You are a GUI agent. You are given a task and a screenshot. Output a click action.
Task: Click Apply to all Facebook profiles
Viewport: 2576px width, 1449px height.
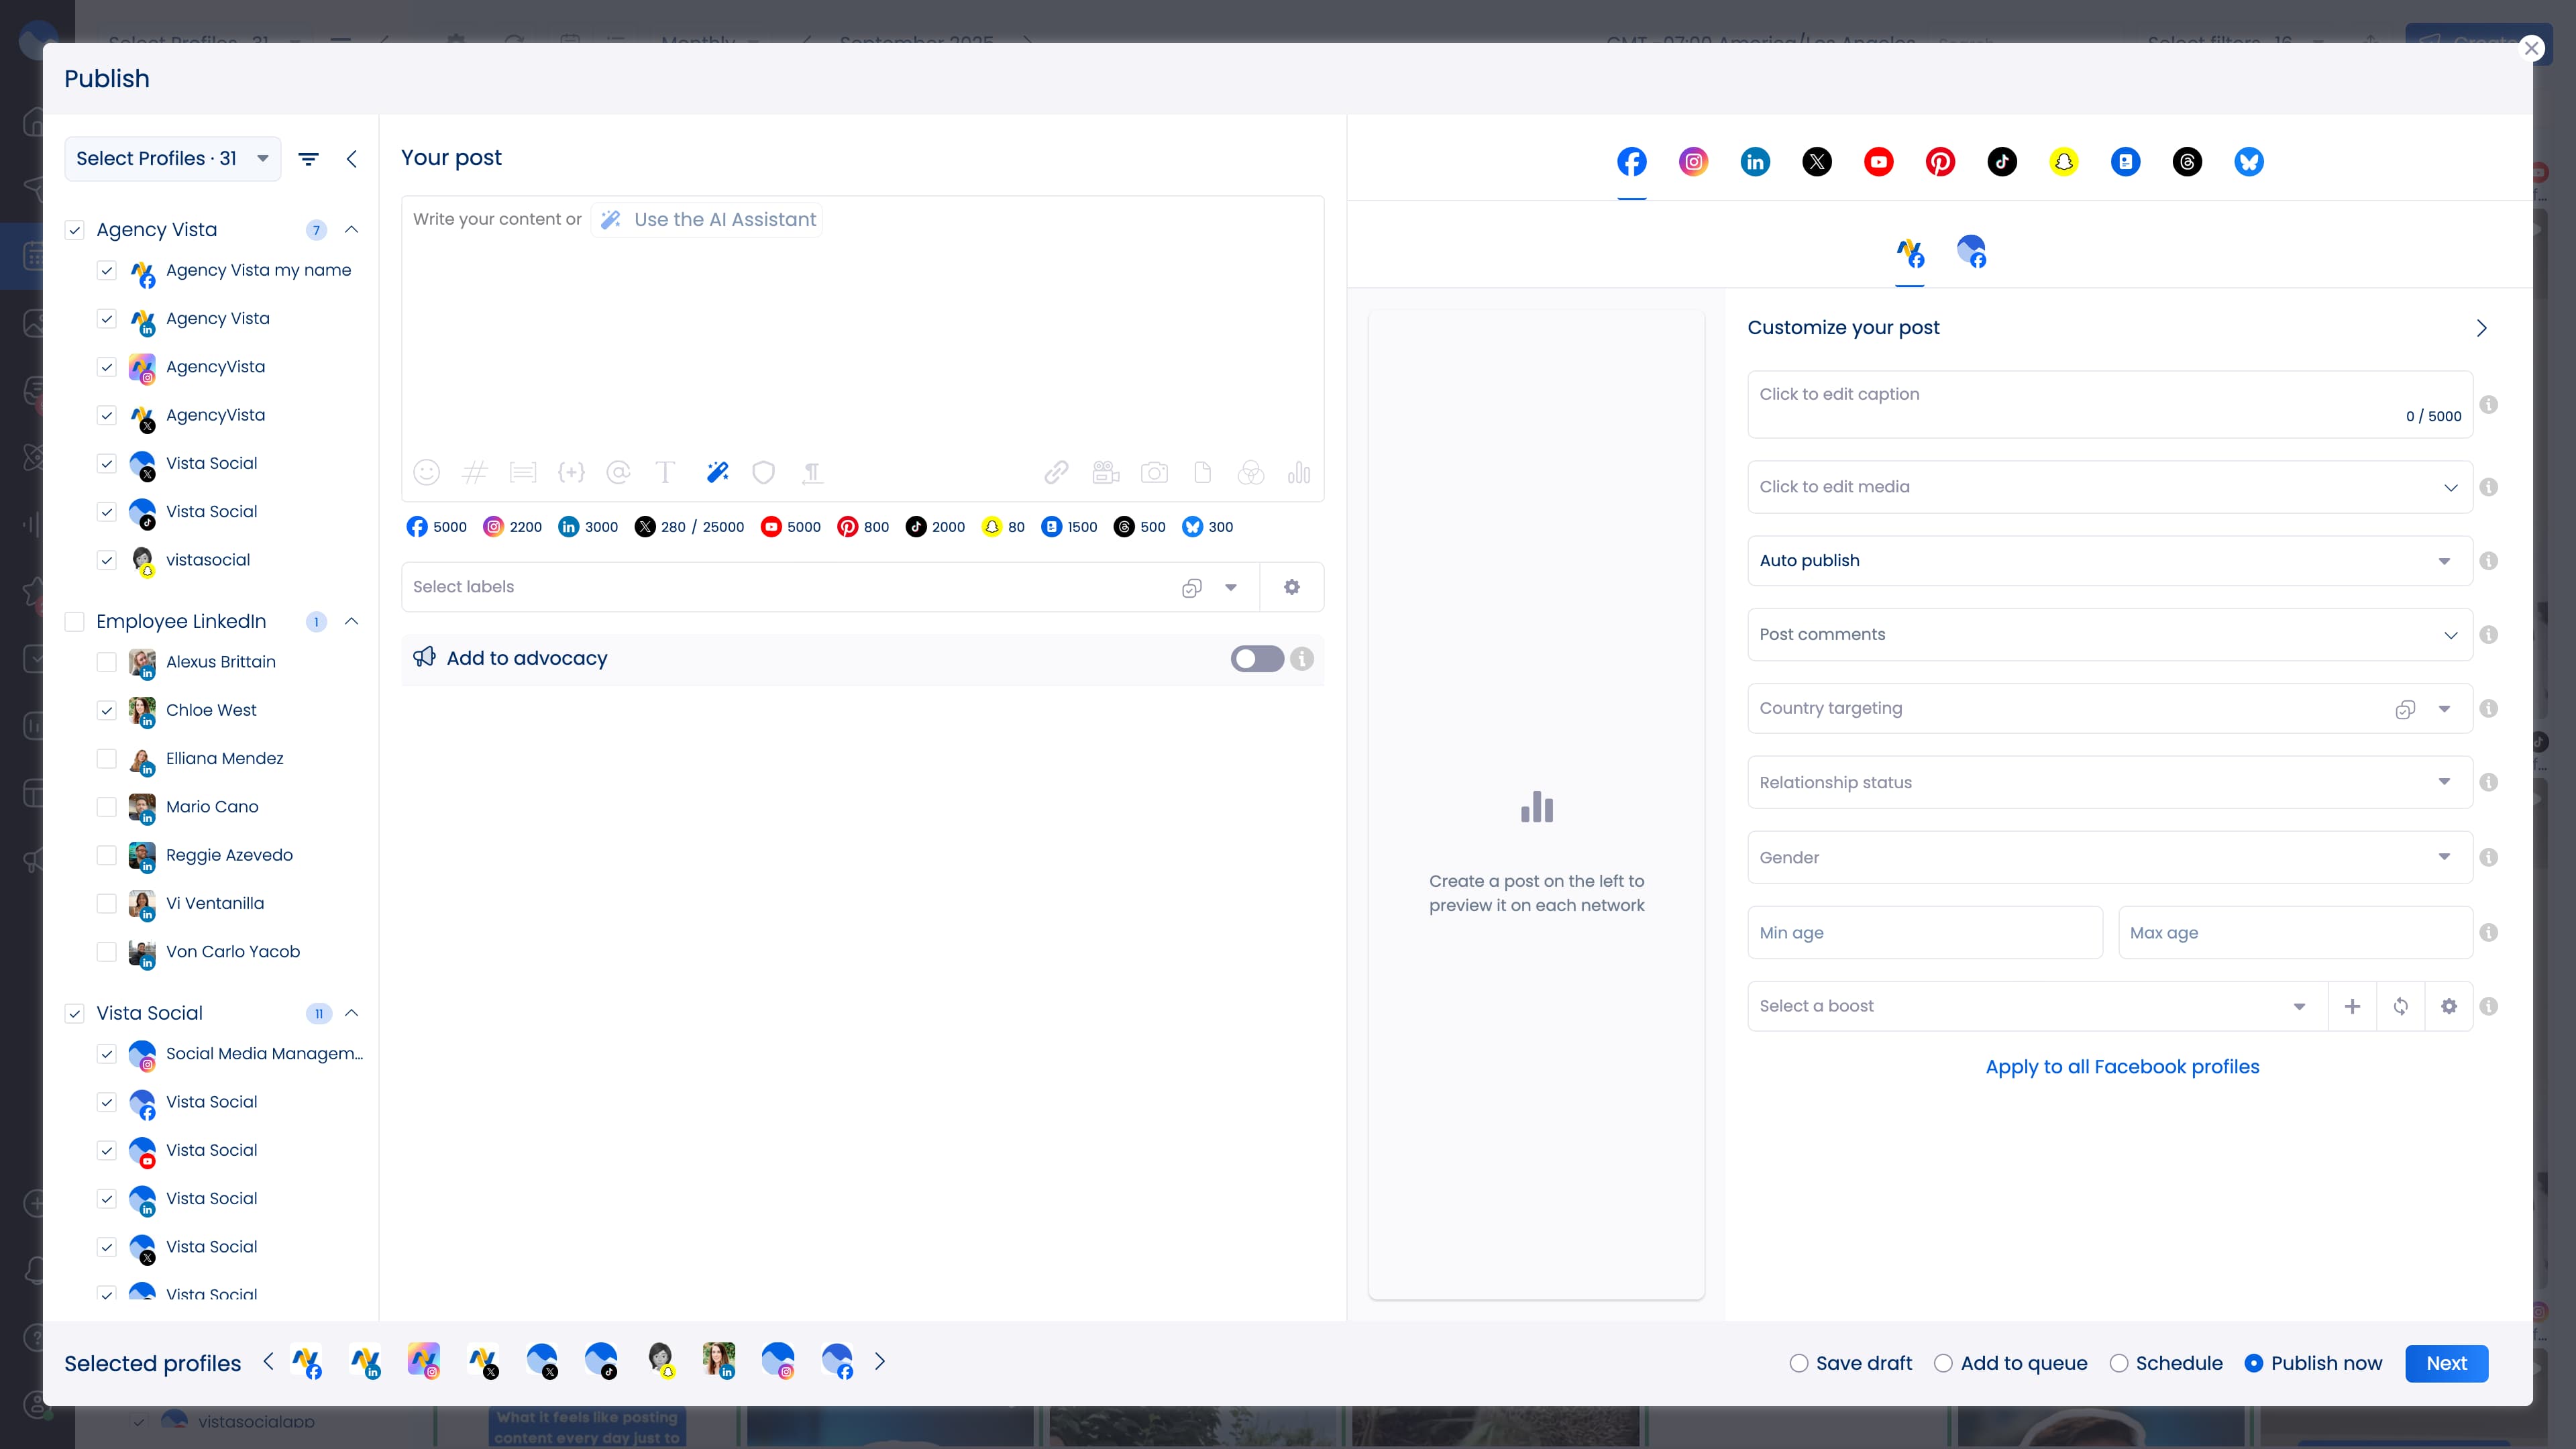pos(2122,1066)
